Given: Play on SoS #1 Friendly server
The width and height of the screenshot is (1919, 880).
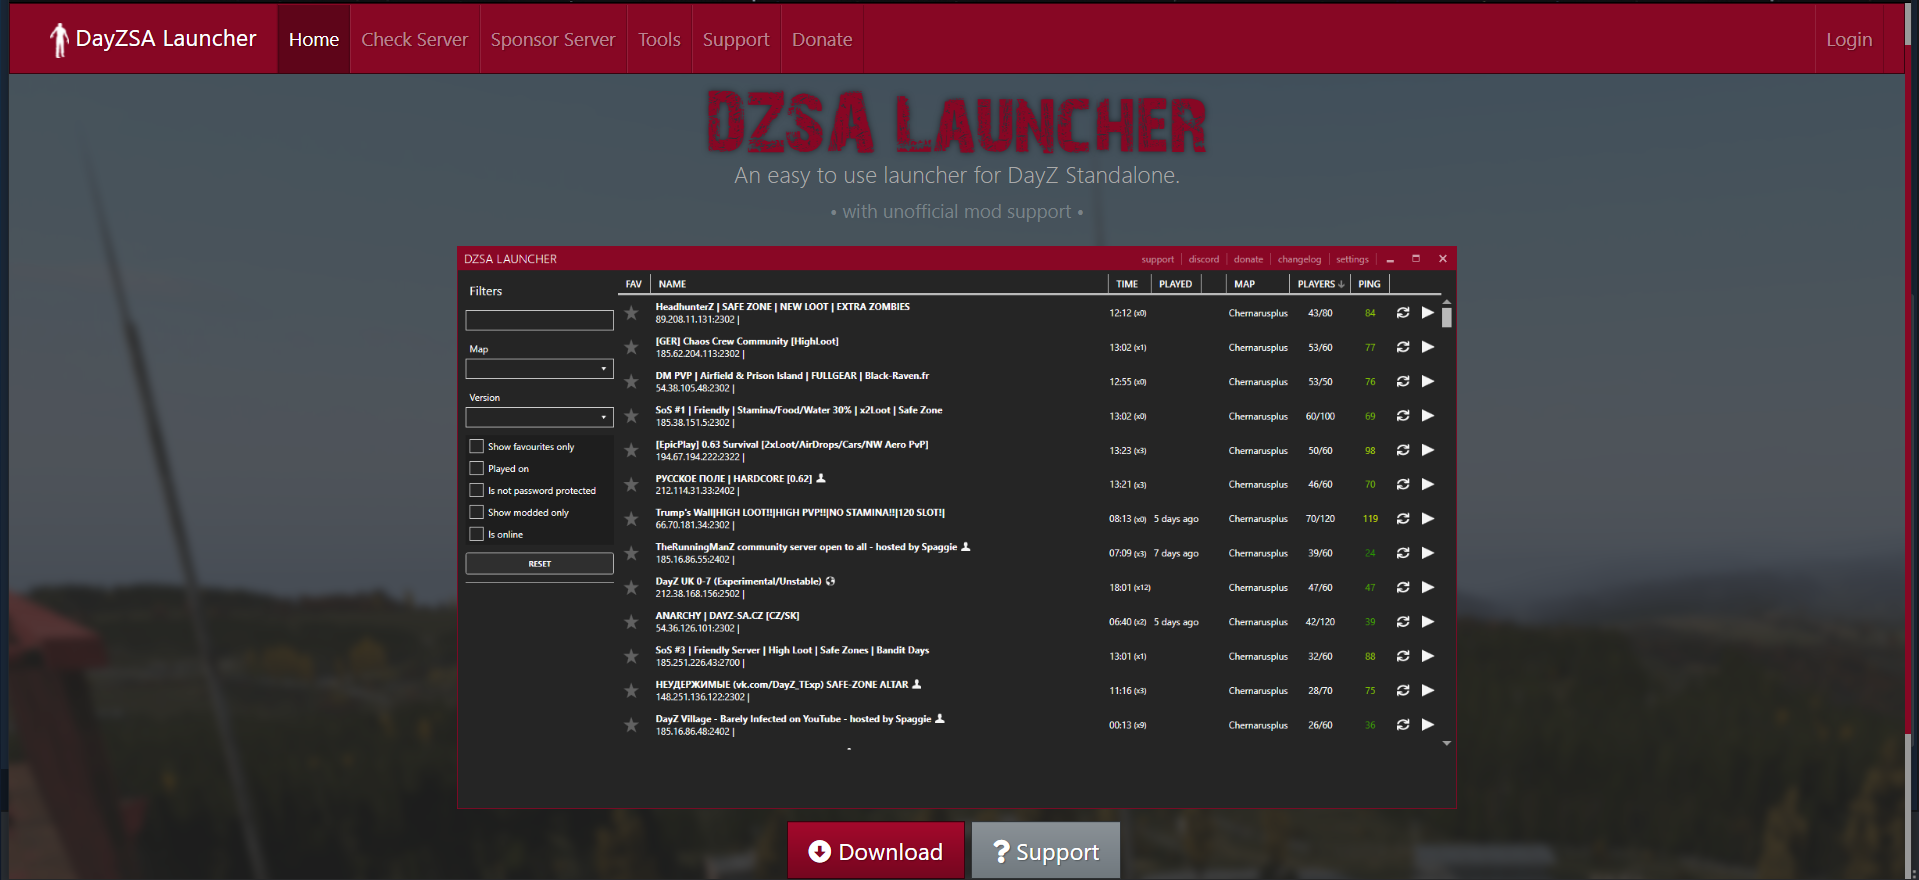Looking at the screenshot, I should [x=1428, y=416].
